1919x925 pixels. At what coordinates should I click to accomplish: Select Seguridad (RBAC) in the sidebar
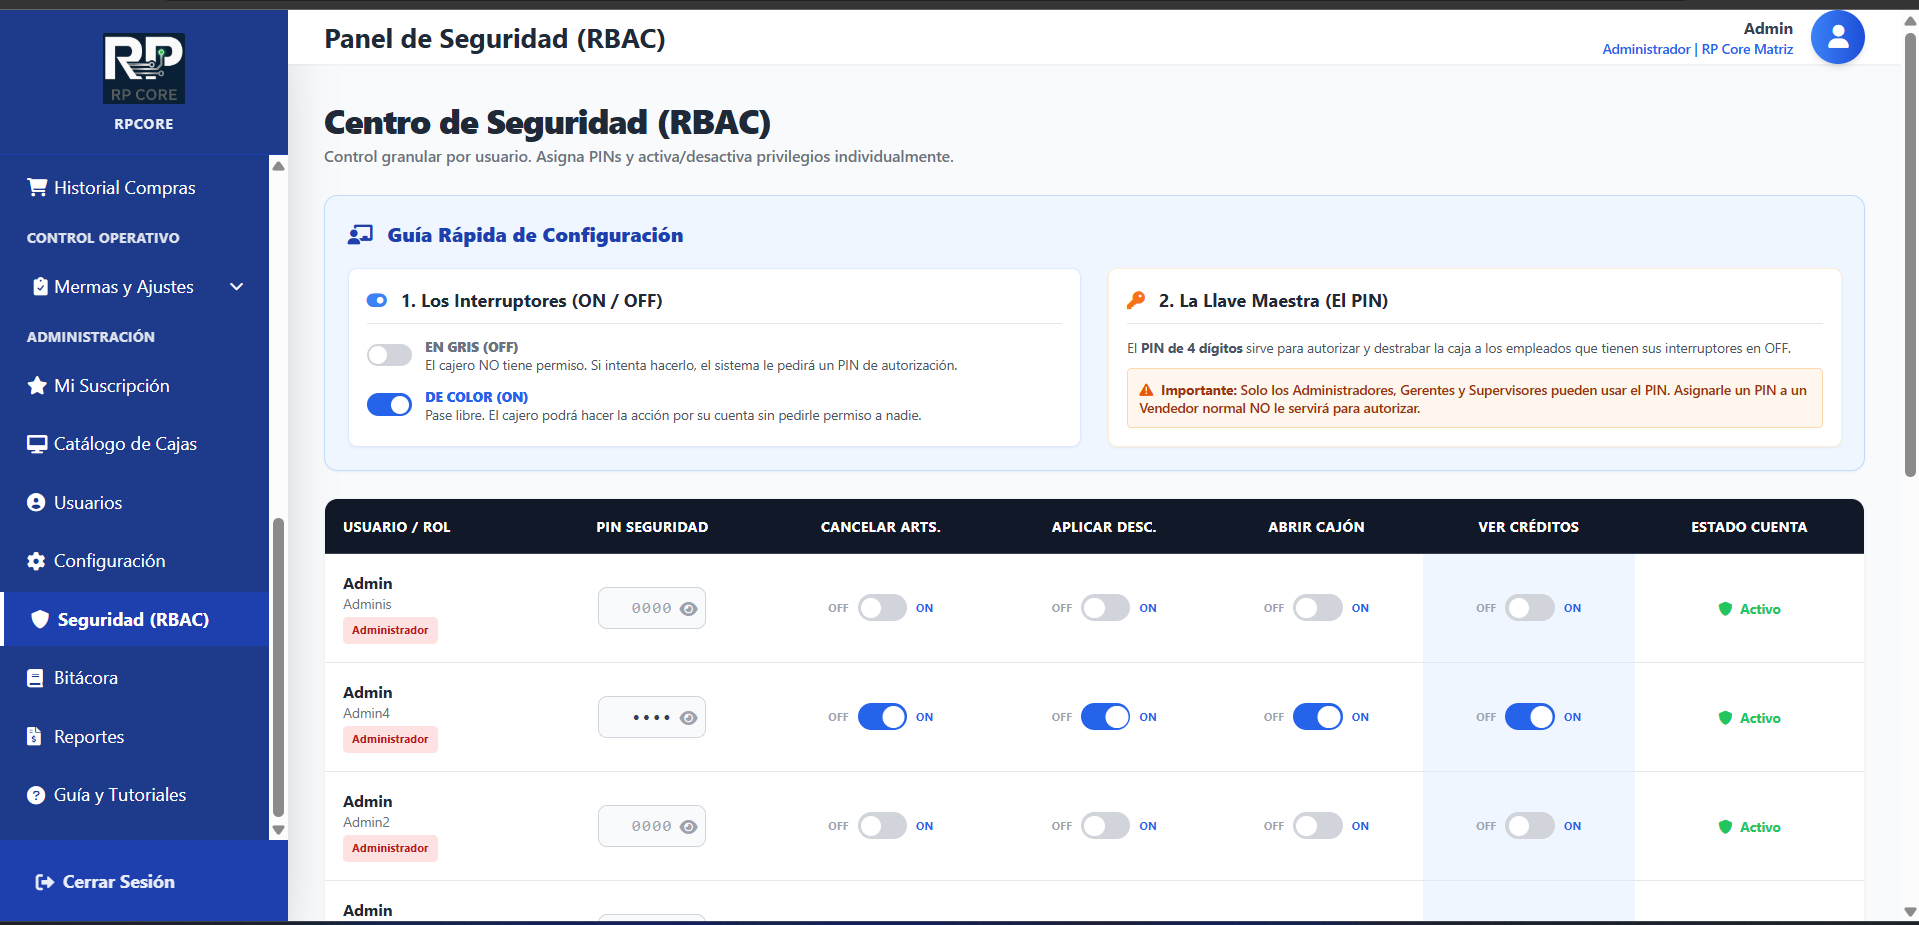[135, 619]
